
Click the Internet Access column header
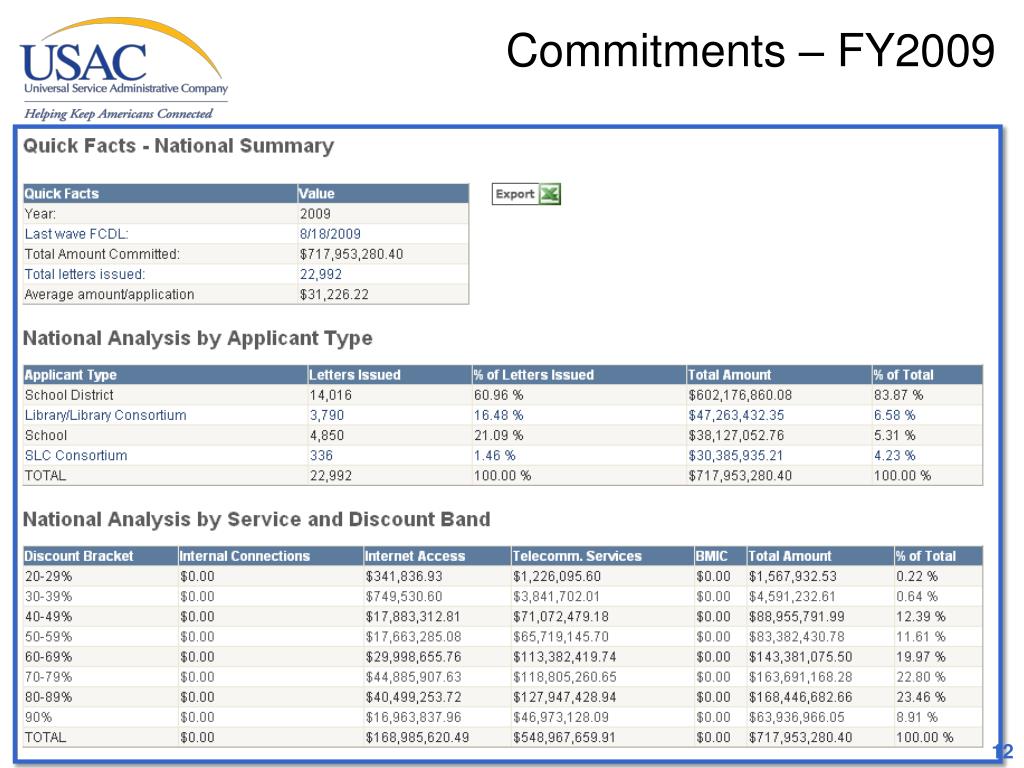[437, 556]
